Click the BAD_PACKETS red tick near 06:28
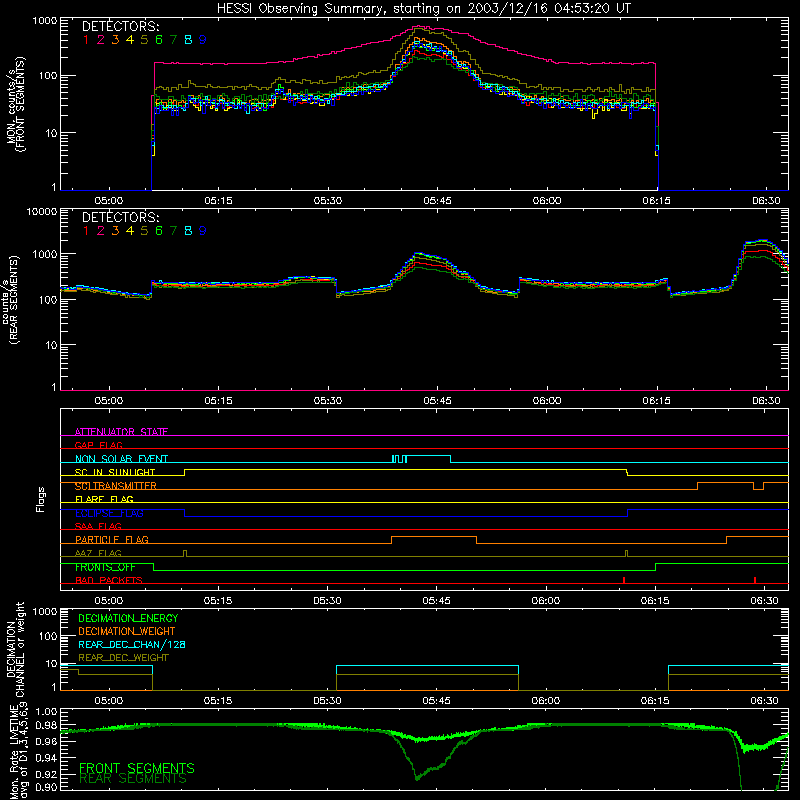Image resolution: width=800 pixels, height=800 pixels. (755, 580)
